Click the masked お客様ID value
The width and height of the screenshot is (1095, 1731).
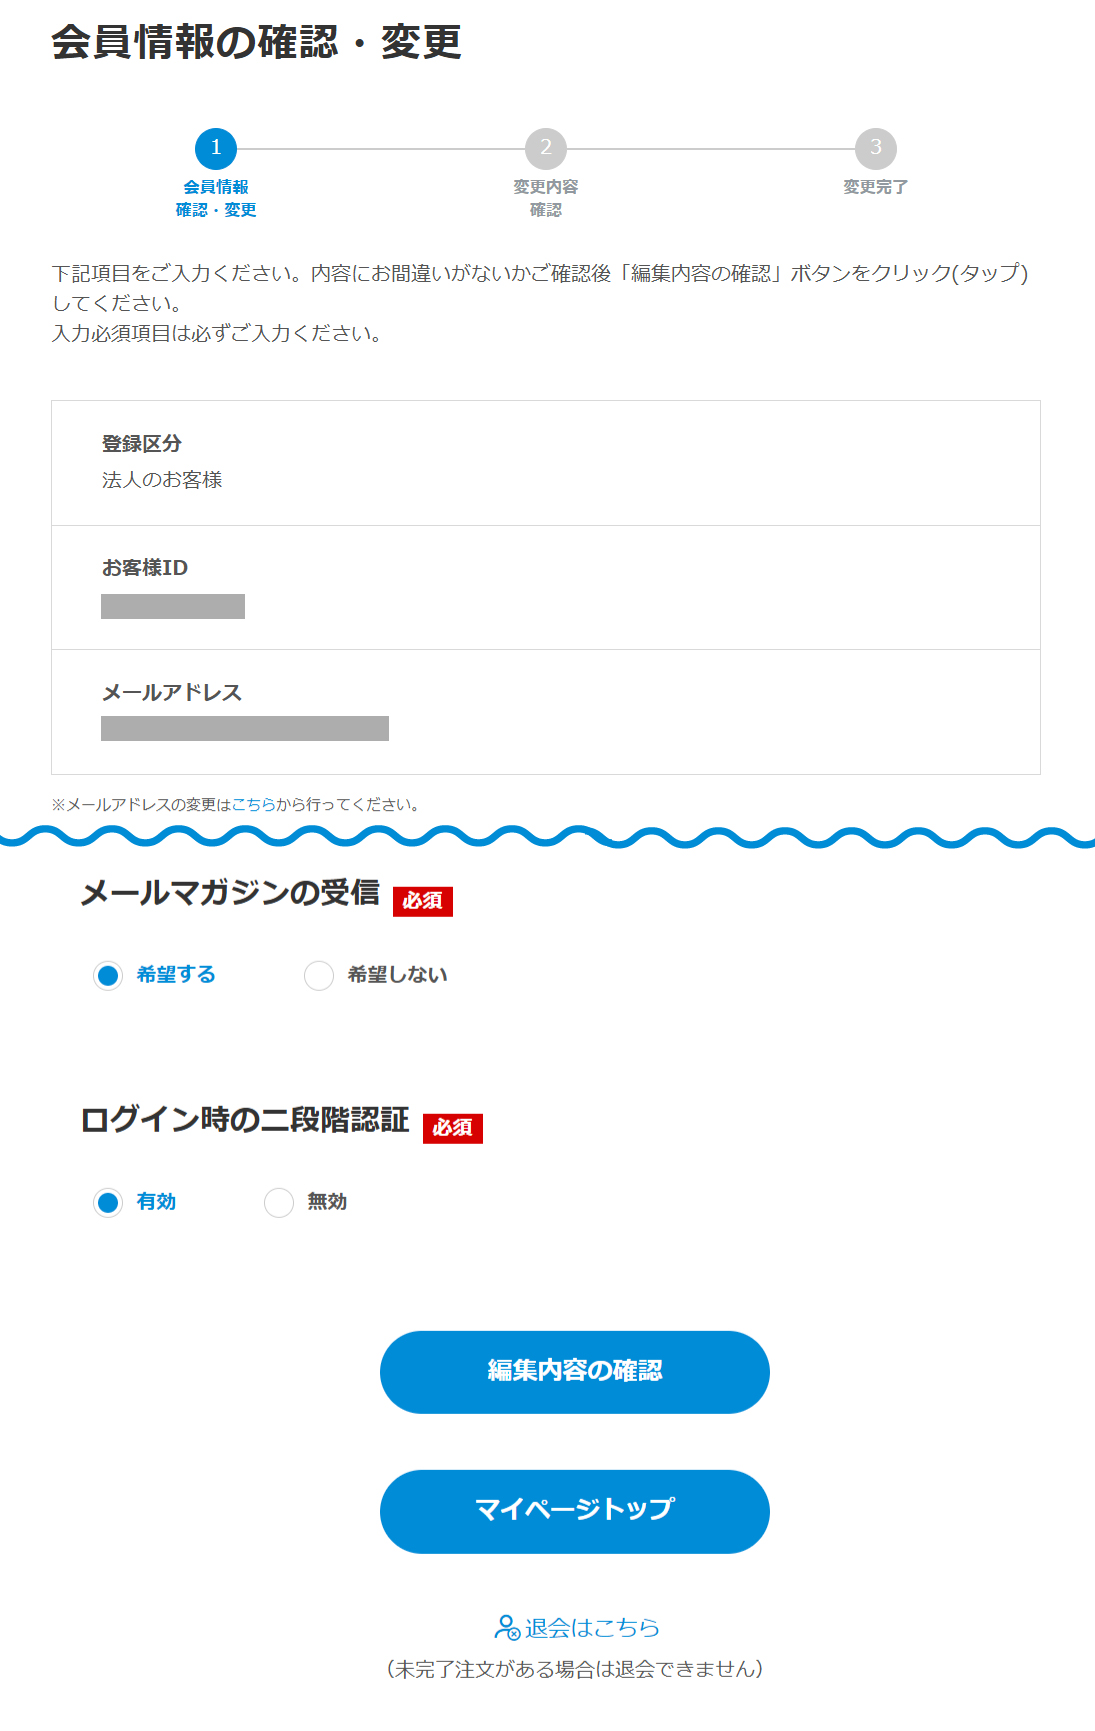173,606
